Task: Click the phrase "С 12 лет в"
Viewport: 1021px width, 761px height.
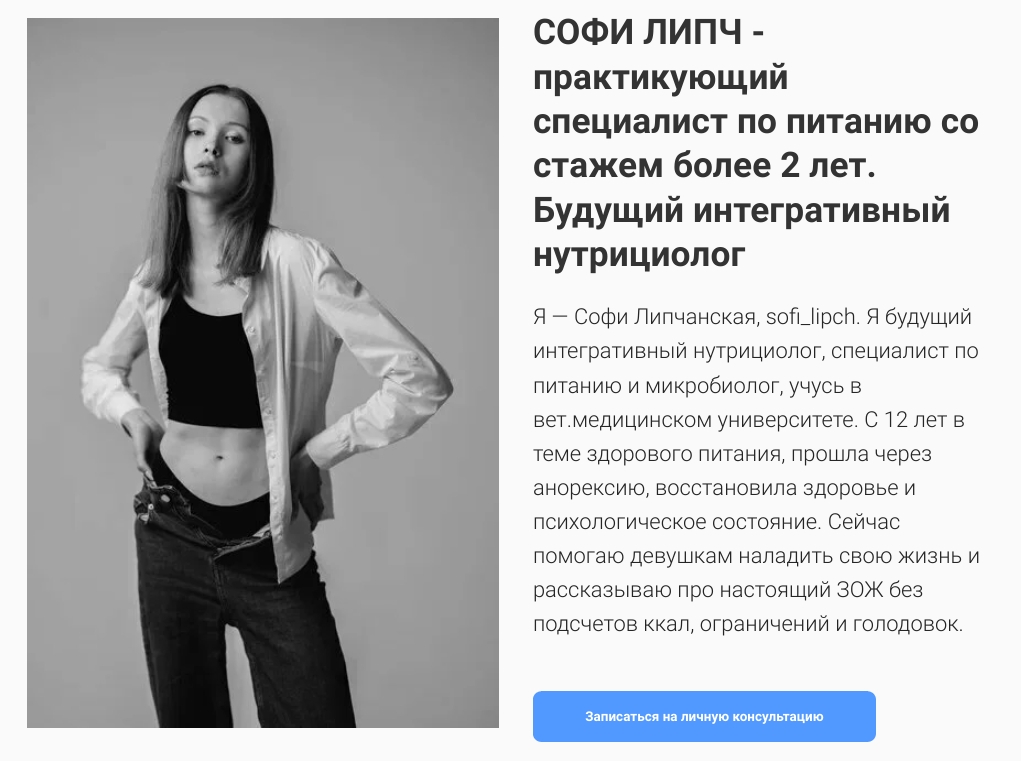Action: tap(914, 420)
